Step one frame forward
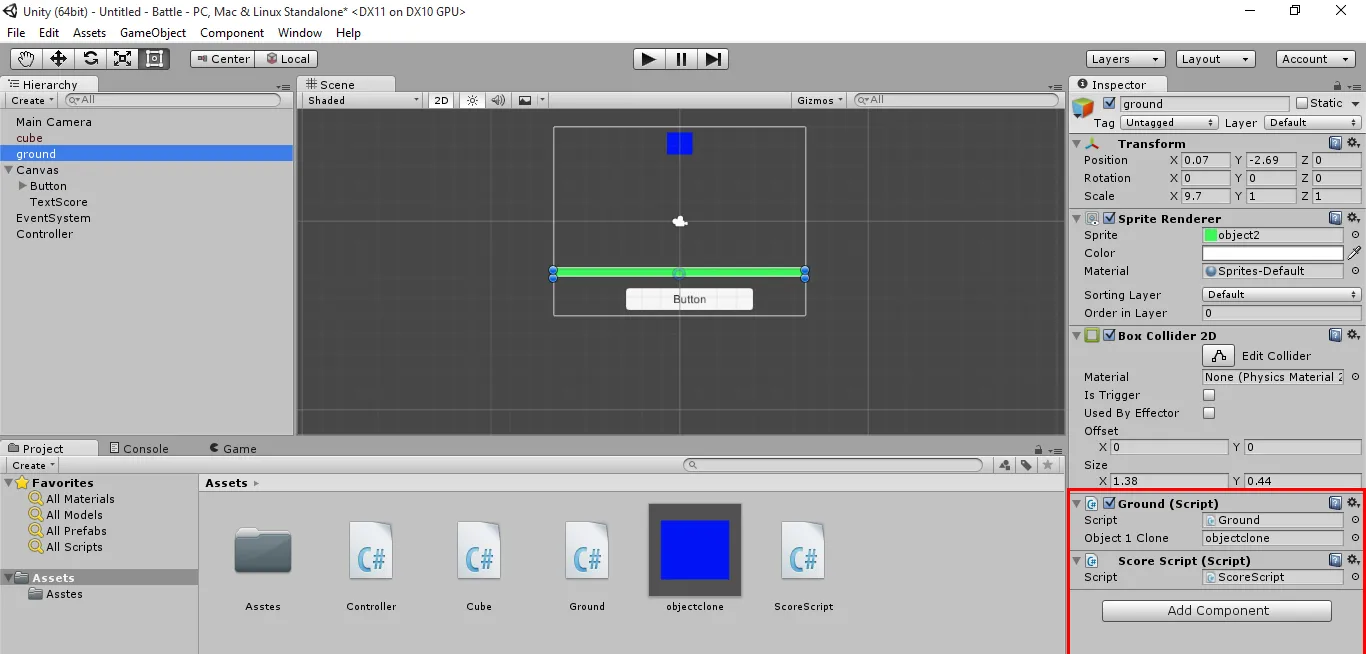 pyautogui.click(x=712, y=59)
